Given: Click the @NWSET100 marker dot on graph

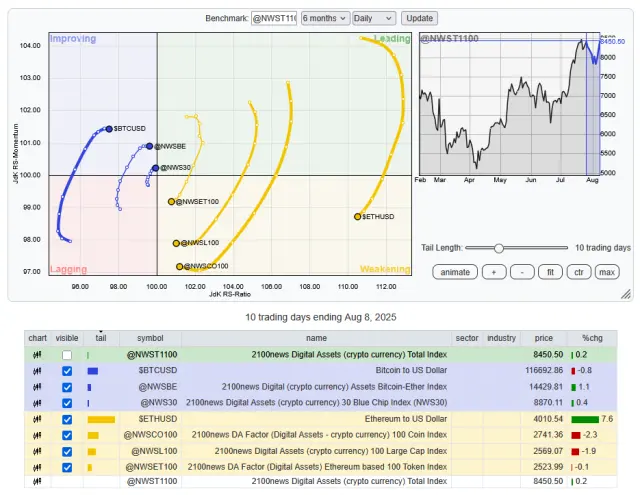Looking at the screenshot, I should point(171,202).
